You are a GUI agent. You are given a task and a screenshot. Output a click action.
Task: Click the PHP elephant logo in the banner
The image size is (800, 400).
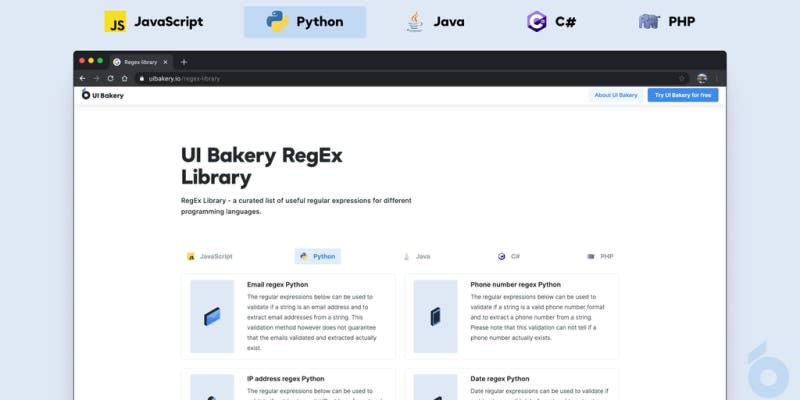[x=649, y=21]
